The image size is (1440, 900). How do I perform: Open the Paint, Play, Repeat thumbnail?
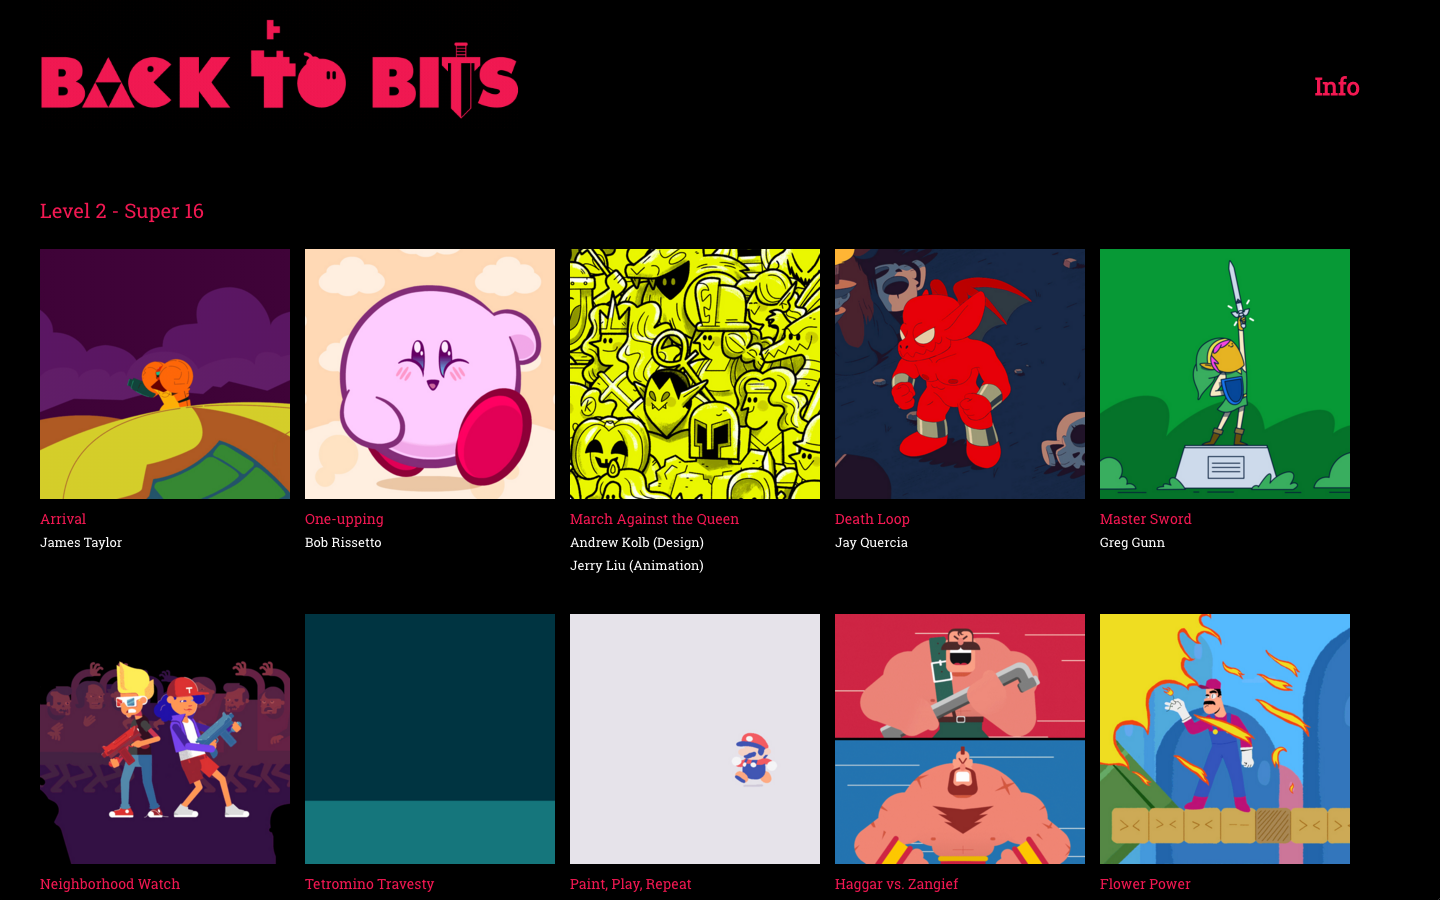[x=695, y=739]
